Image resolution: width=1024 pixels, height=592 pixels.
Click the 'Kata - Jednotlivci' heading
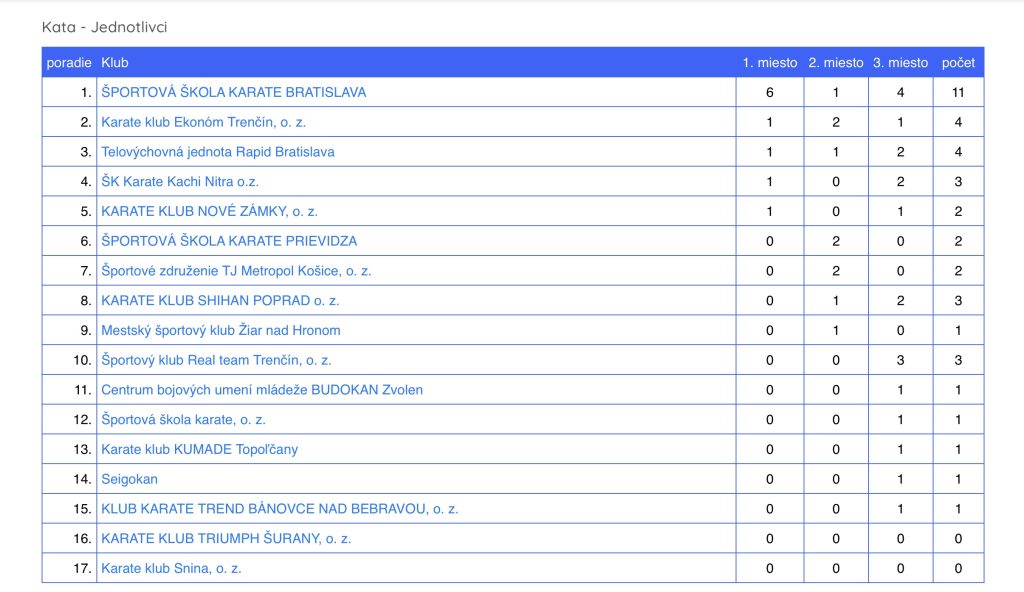[104, 27]
